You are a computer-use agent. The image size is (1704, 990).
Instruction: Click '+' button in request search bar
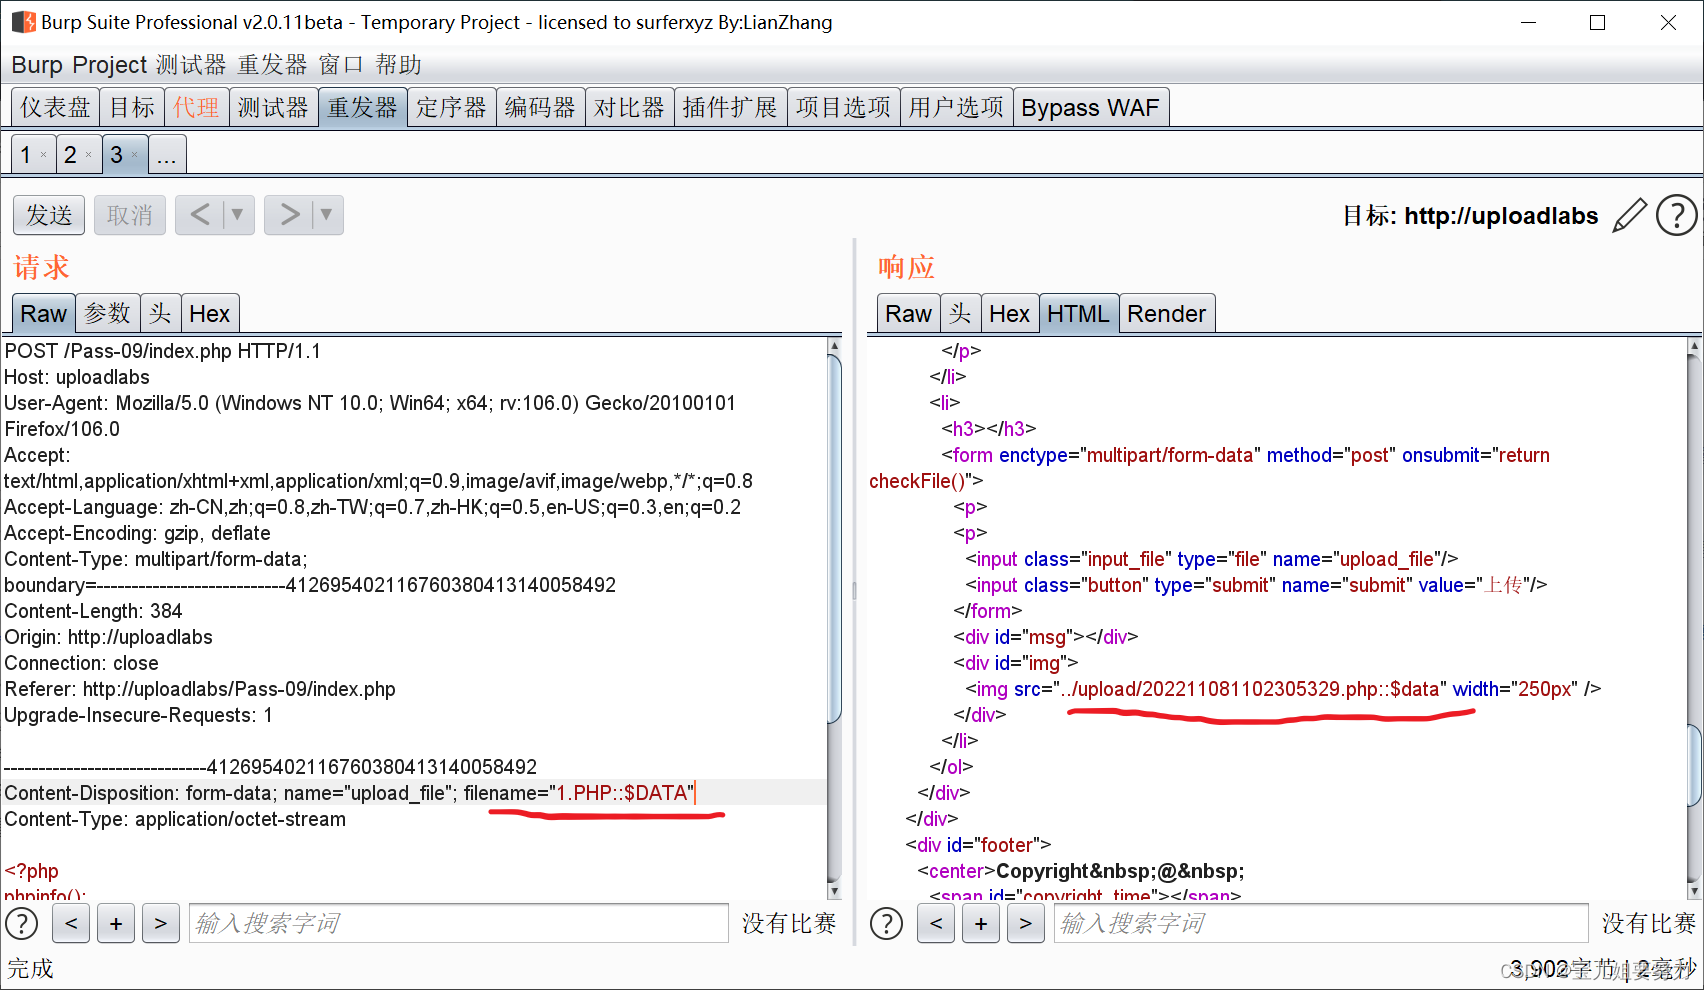tap(116, 923)
